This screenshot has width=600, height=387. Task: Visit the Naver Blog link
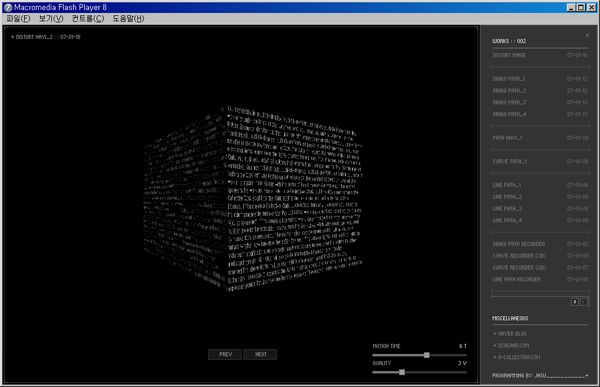(x=510, y=334)
